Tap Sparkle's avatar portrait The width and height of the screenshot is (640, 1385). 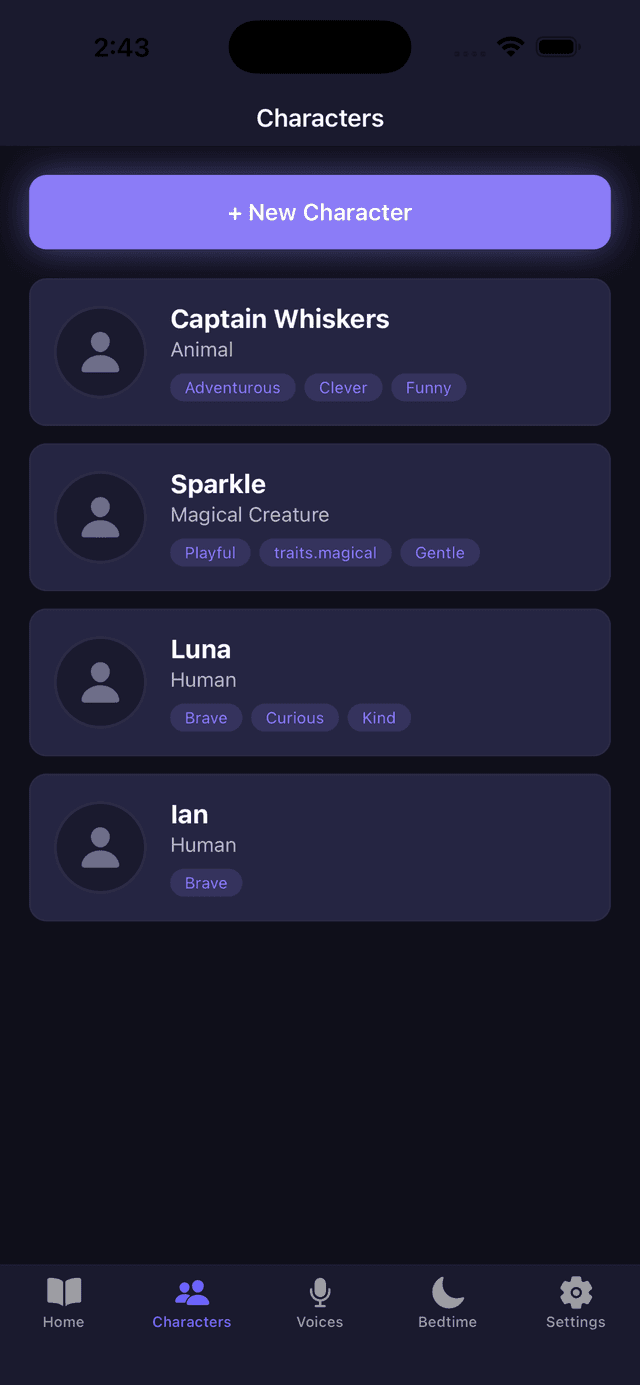(100, 517)
